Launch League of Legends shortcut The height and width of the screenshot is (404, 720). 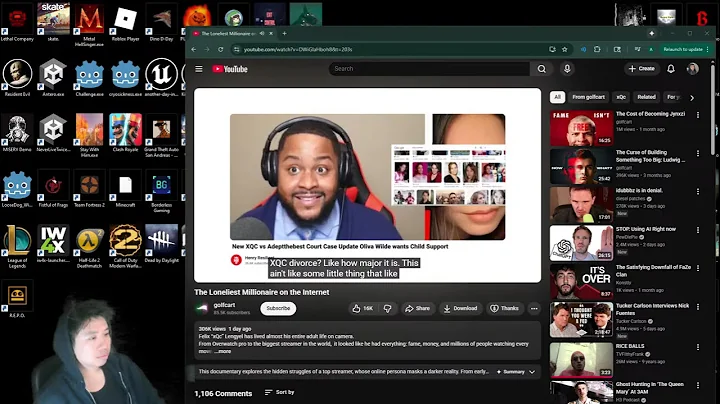(x=17, y=245)
